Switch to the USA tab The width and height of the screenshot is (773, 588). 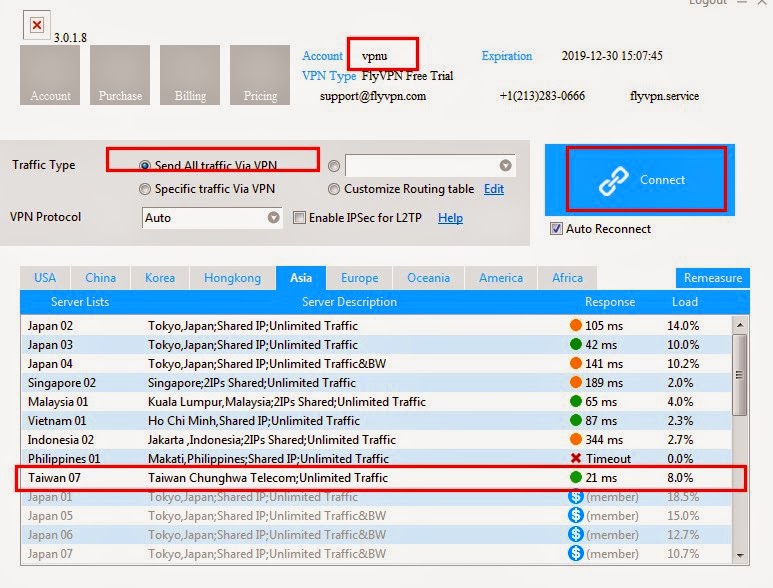point(45,278)
